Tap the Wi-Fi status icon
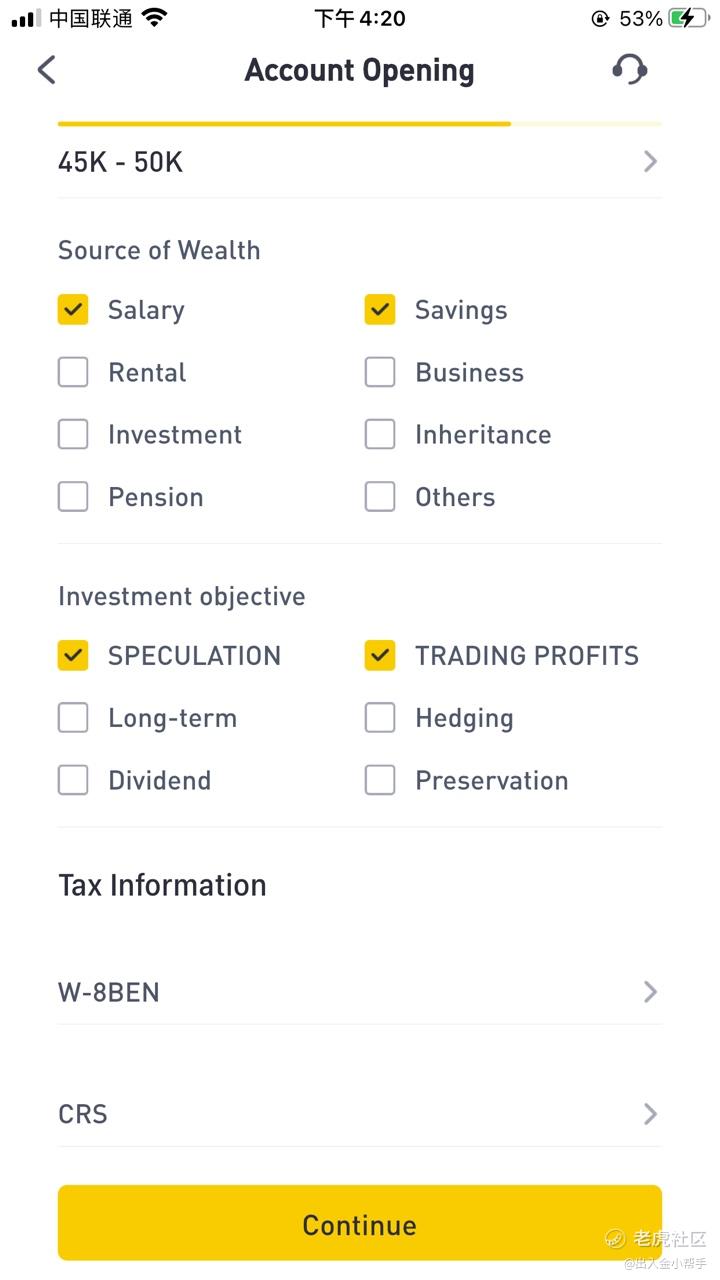 (x=154, y=18)
